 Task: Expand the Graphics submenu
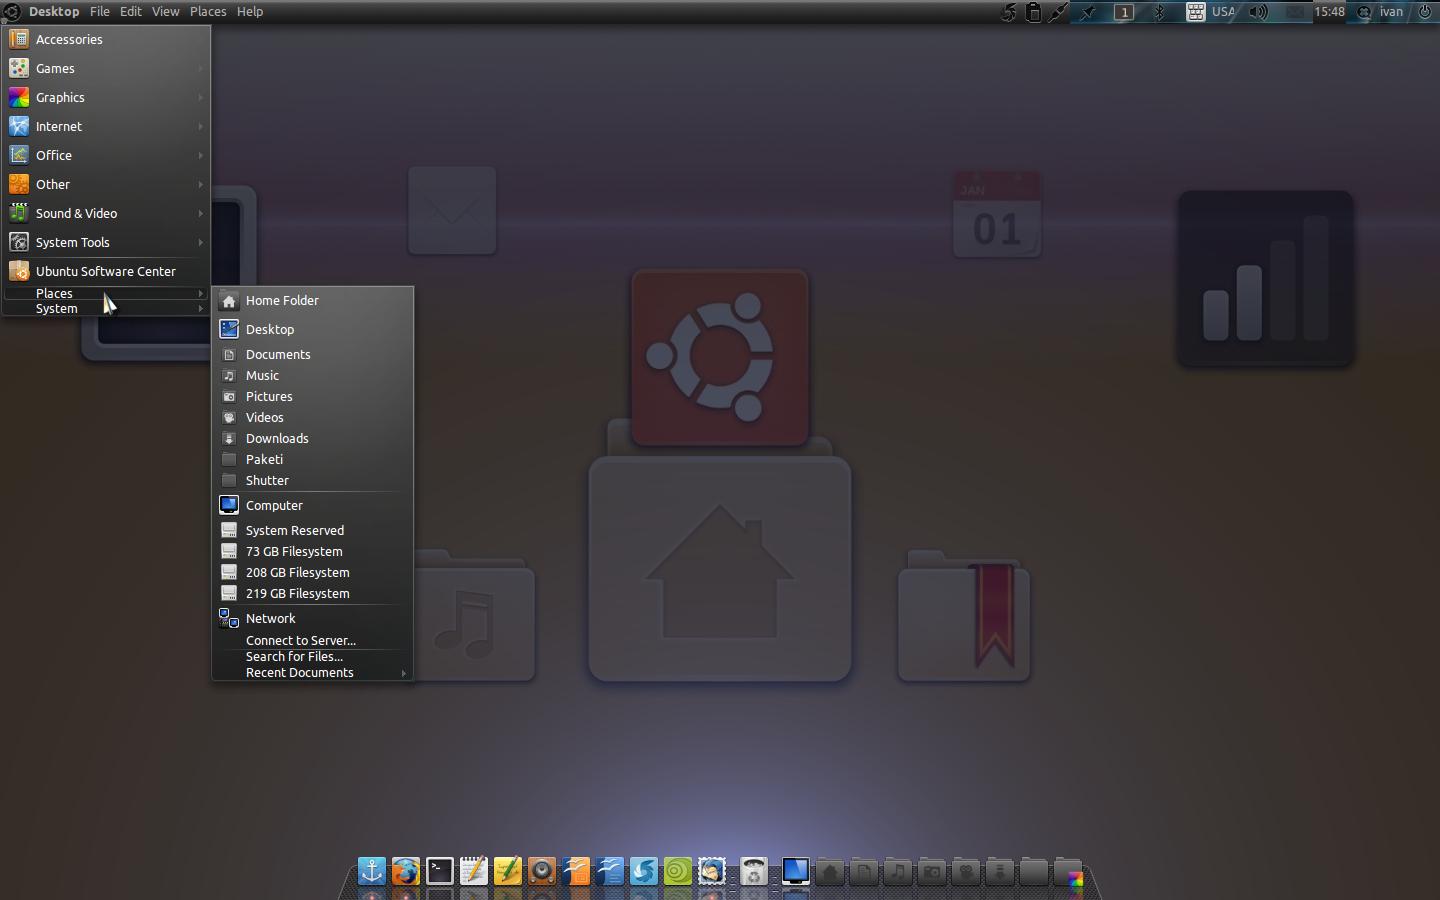coord(106,97)
